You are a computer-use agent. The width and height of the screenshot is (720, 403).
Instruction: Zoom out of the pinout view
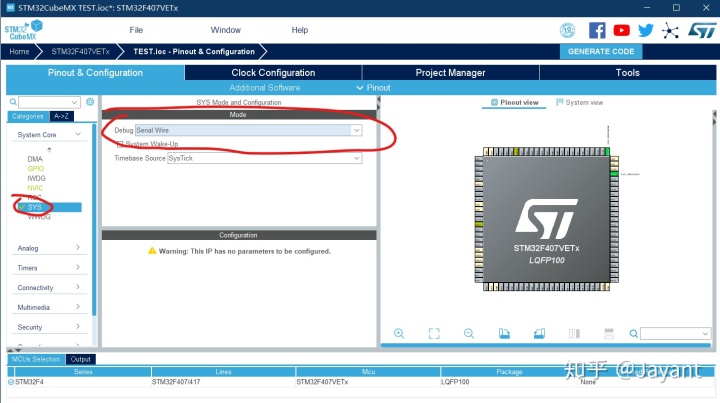click(x=469, y=334)
